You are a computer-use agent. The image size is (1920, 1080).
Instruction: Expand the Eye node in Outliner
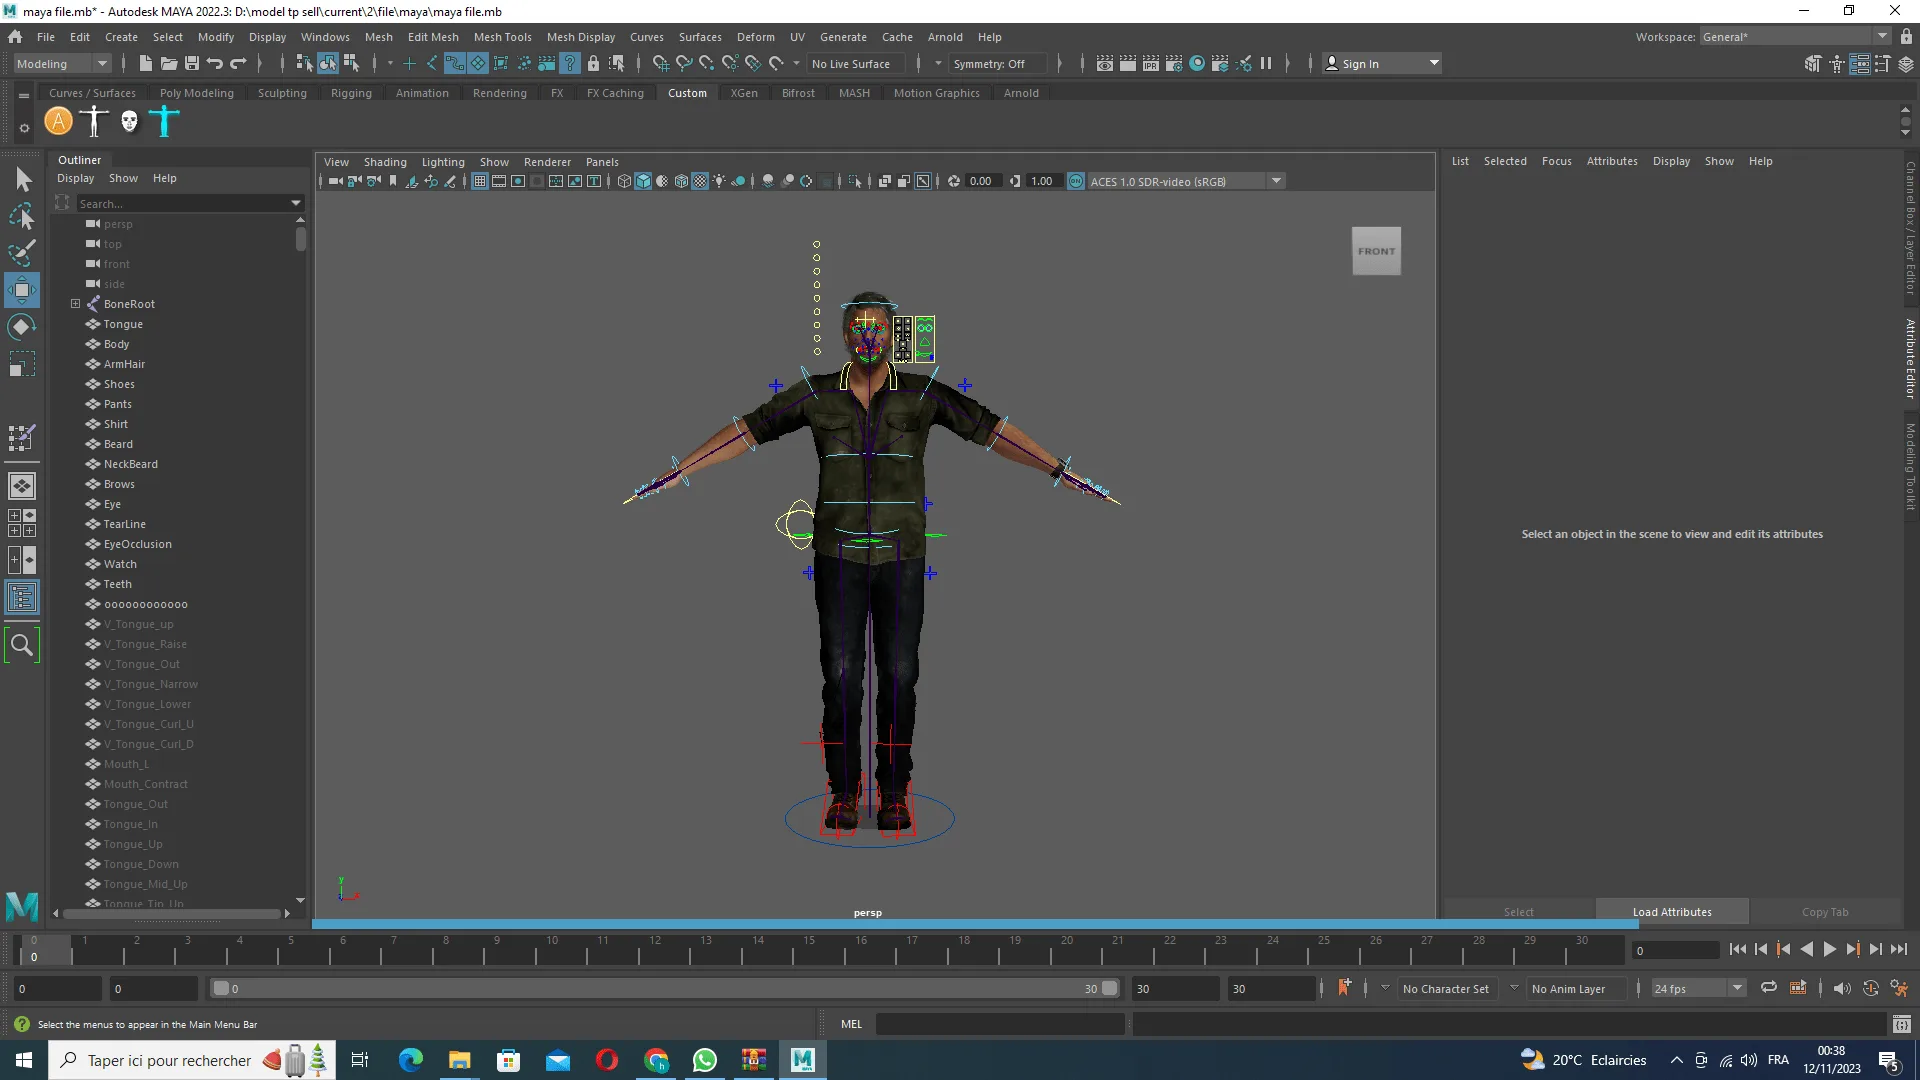pos(74,502)
